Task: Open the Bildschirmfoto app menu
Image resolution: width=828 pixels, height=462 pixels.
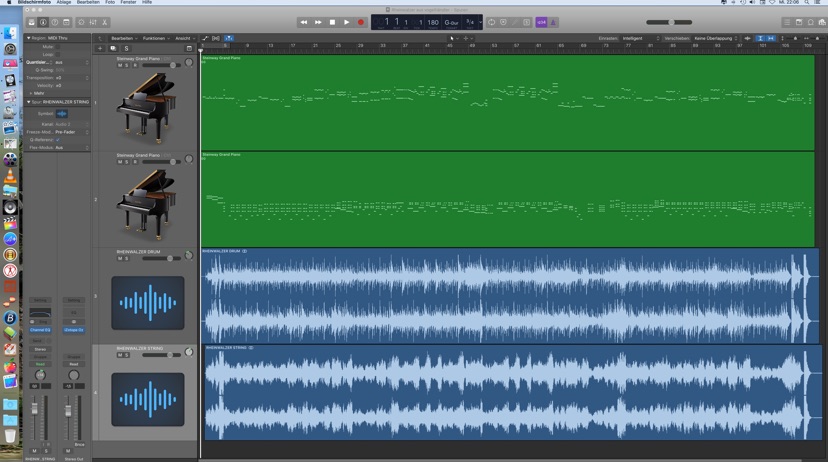Action: click(x=34, y=3)
